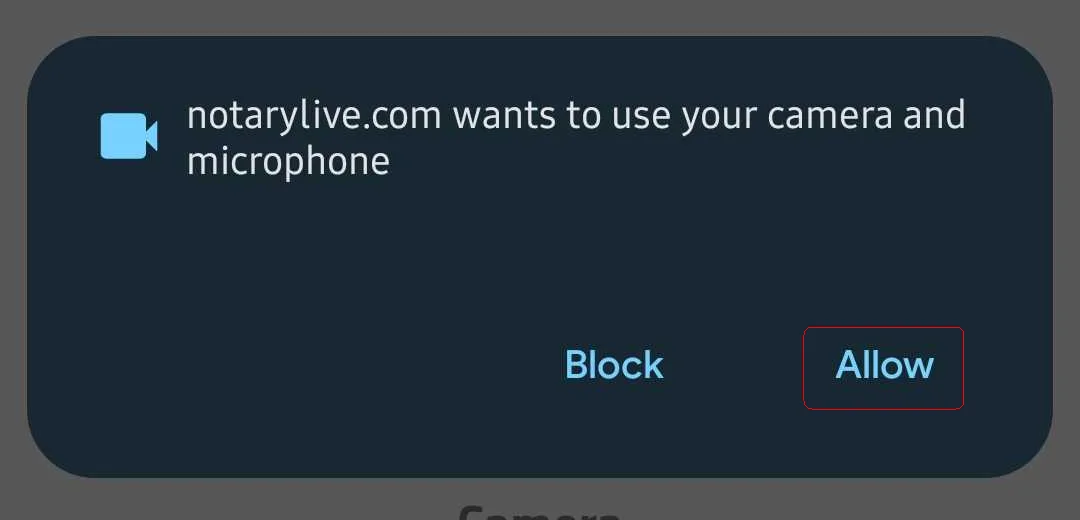The image size is (1080, 520).
Task: Click dialog space between Block and Allow
Action: 734,365
